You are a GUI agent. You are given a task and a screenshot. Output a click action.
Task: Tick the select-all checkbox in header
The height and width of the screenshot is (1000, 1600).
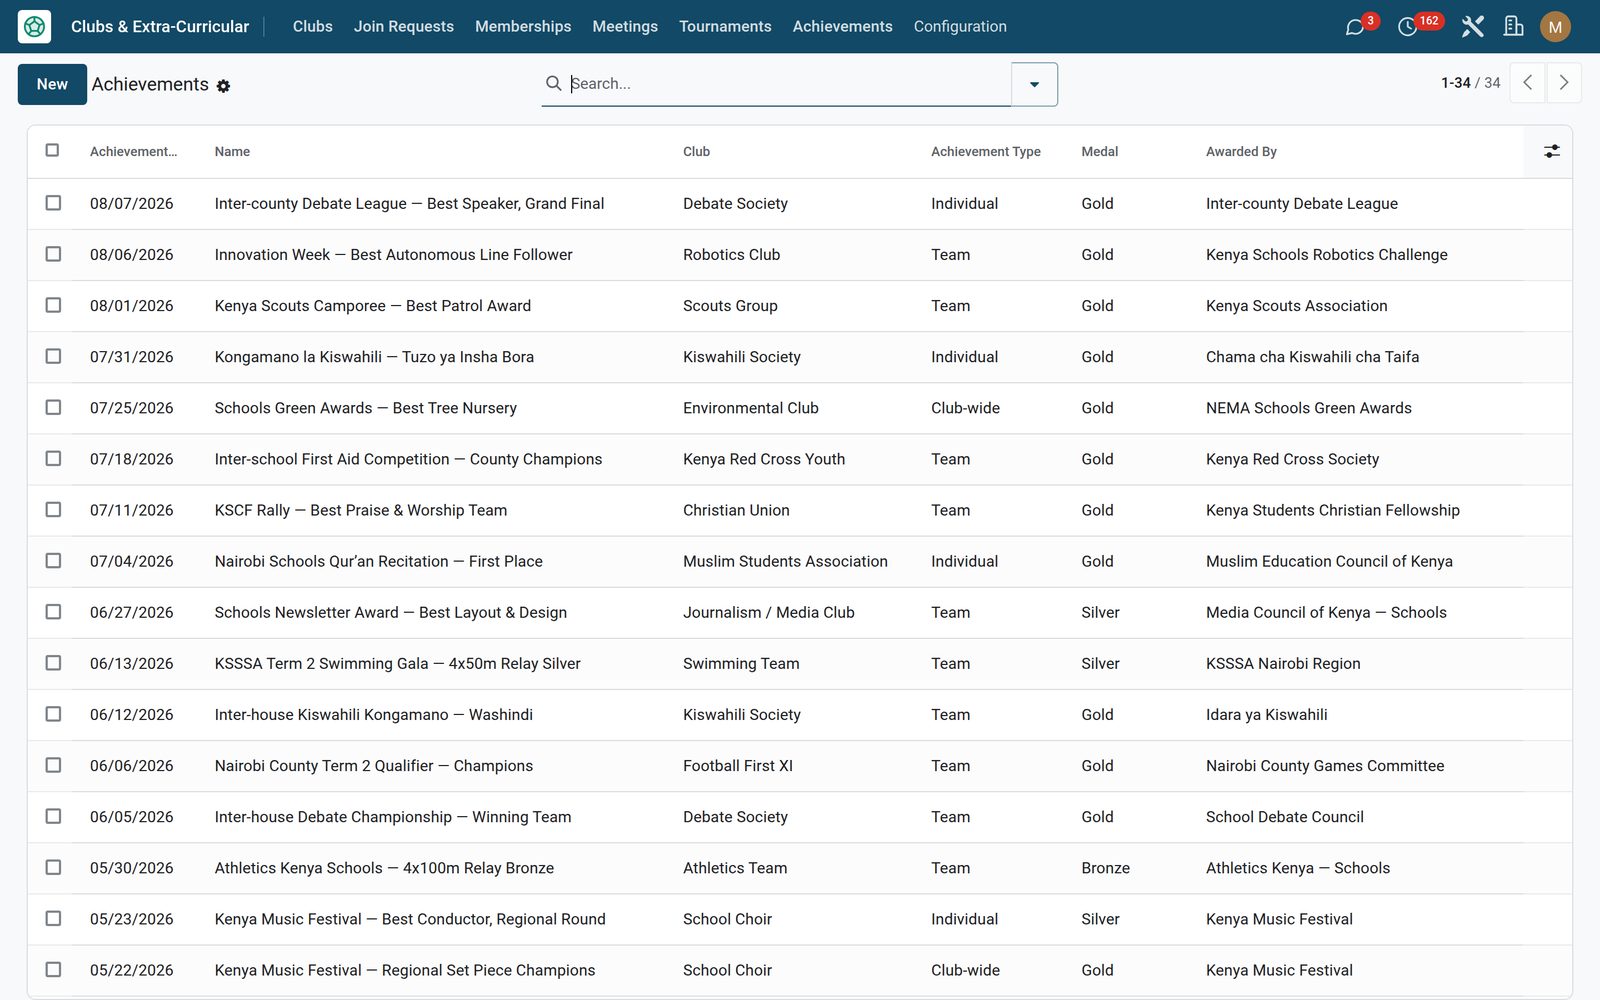(x=52, y=150)
